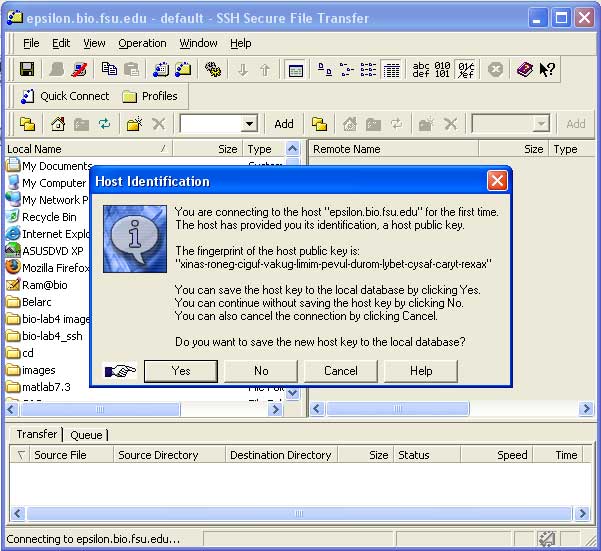Select Recycle Bin in local list
601x551 pixels.
(42, 217)
